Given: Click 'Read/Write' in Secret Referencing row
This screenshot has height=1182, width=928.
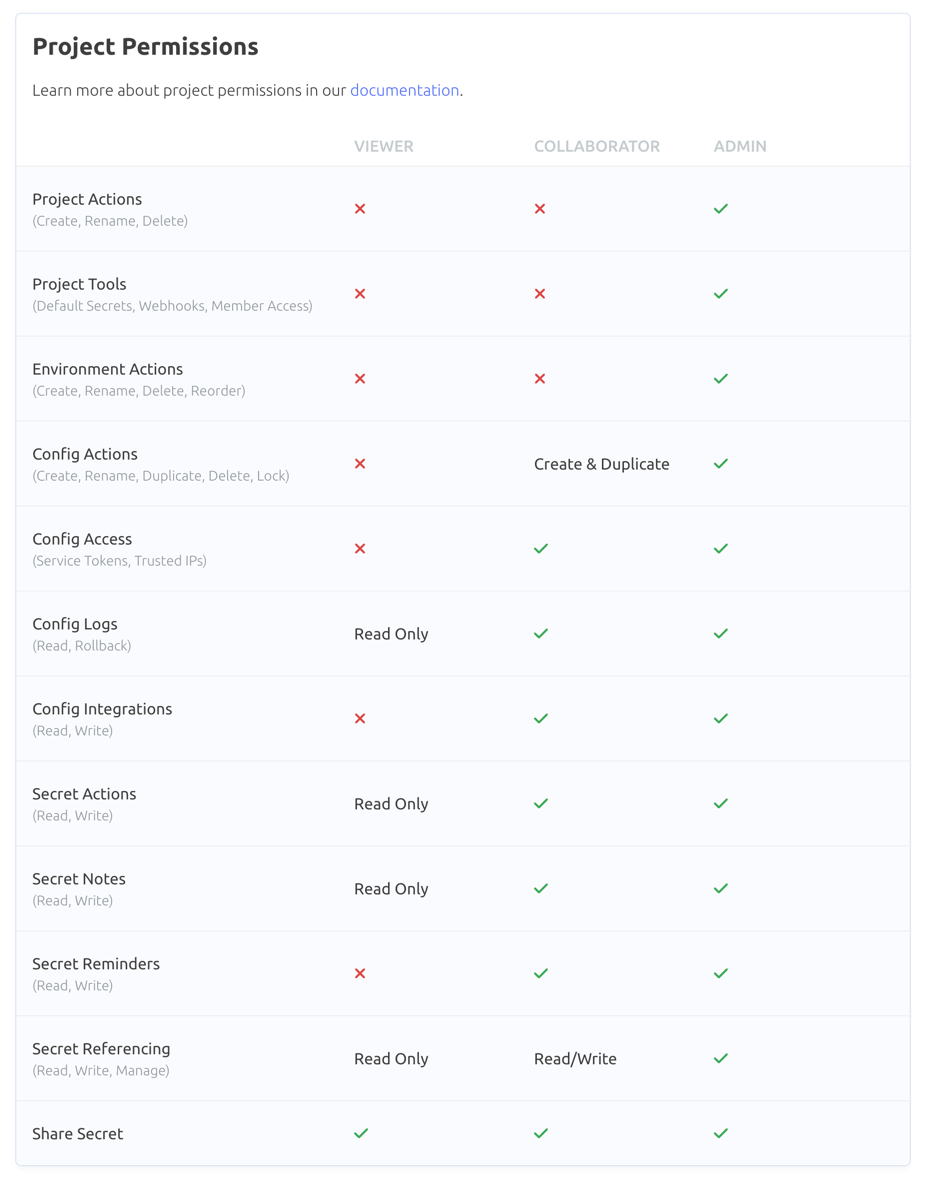Looking at the screenshot, I should click(x=575, y=1059).
